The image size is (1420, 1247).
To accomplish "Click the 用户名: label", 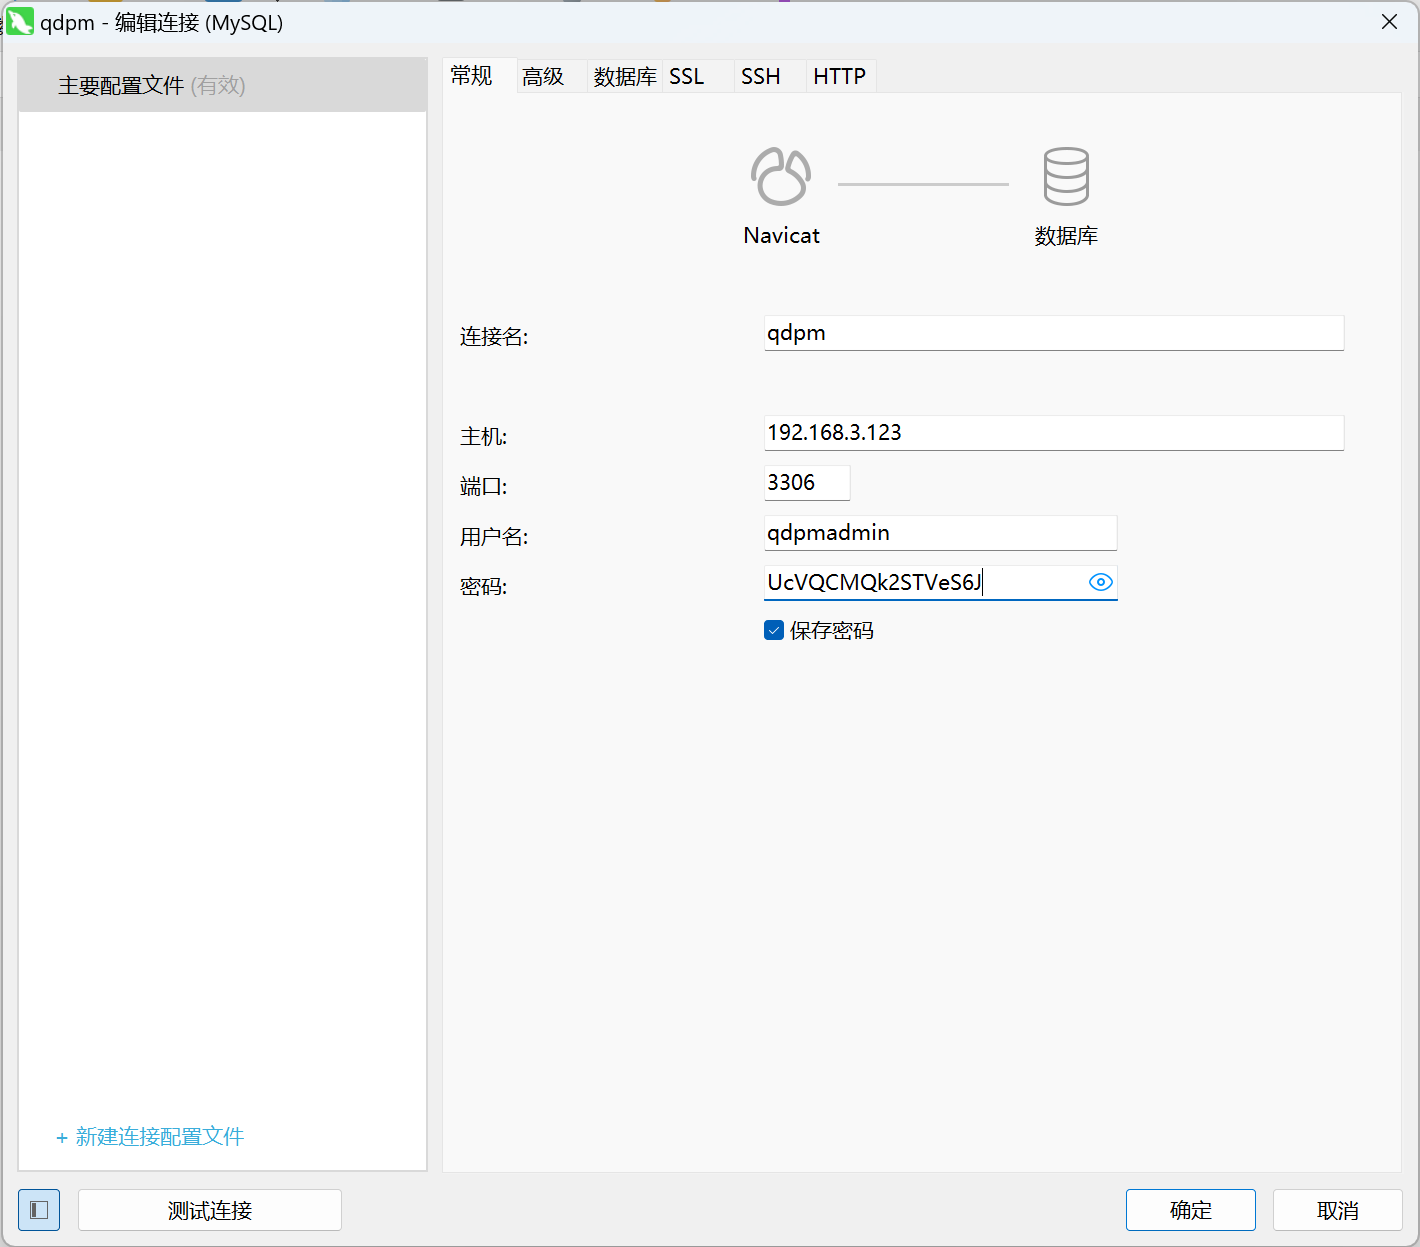I will tap(494, 537).
